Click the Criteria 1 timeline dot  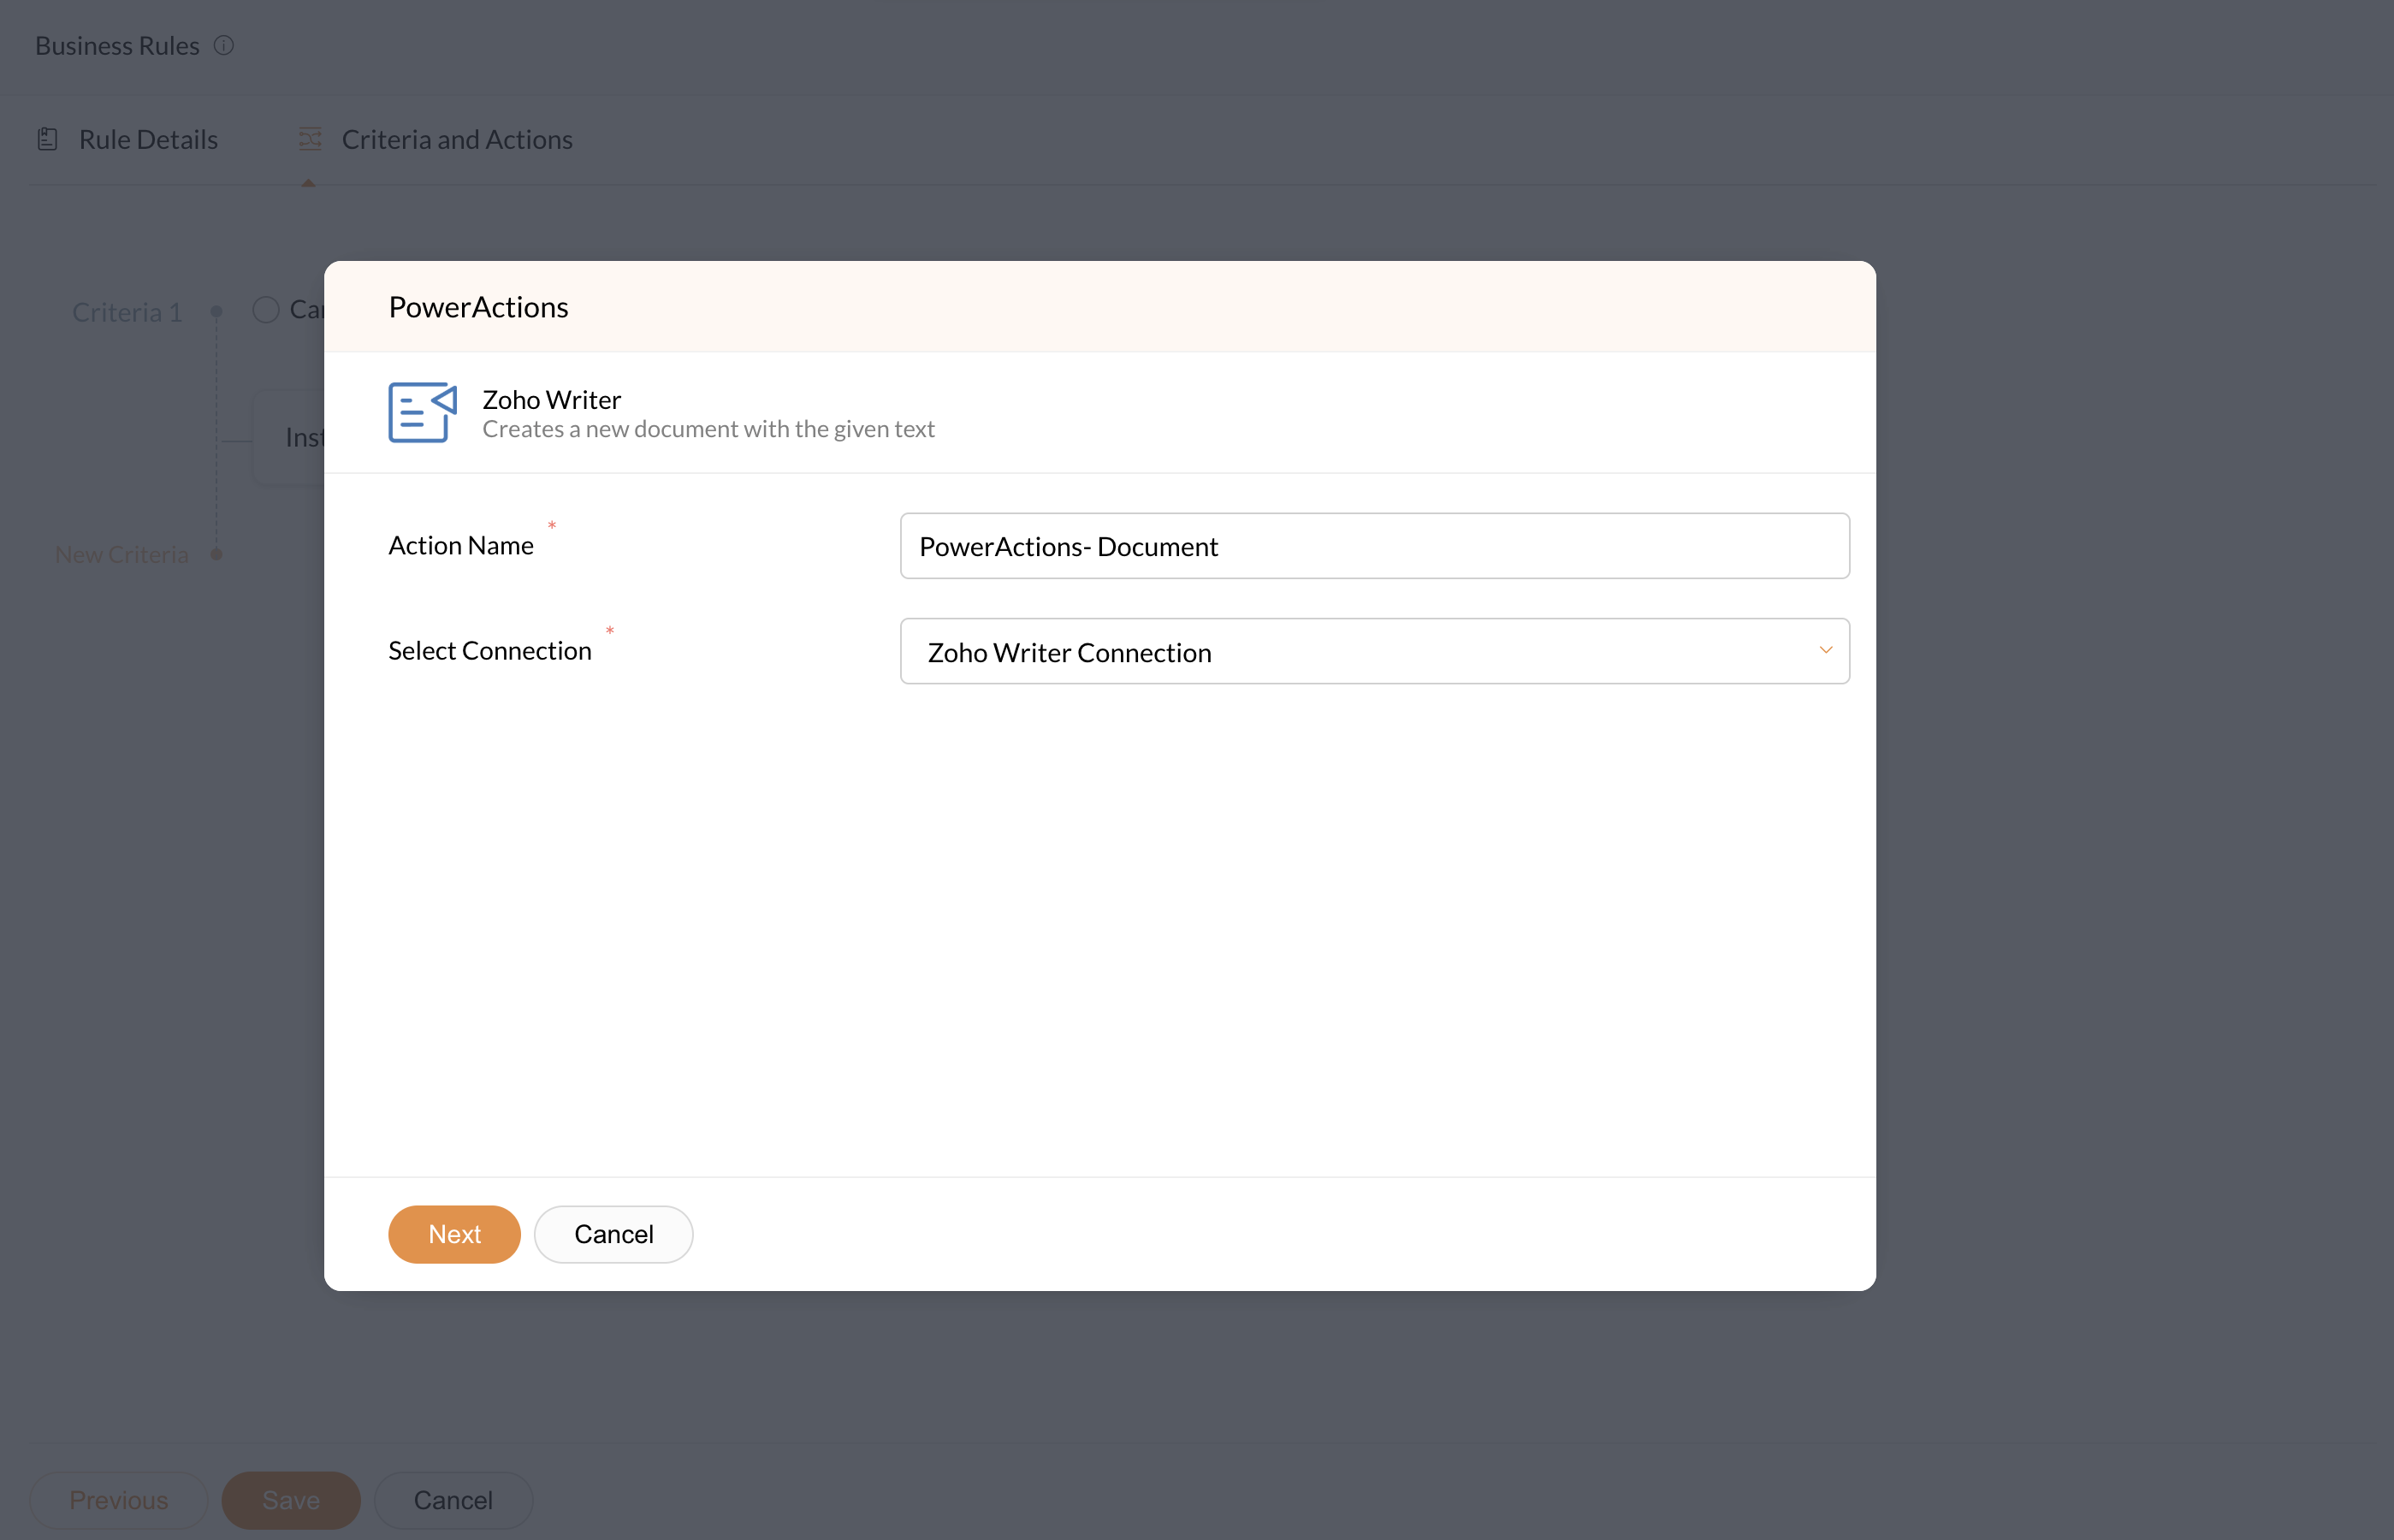tap(216, 312)
